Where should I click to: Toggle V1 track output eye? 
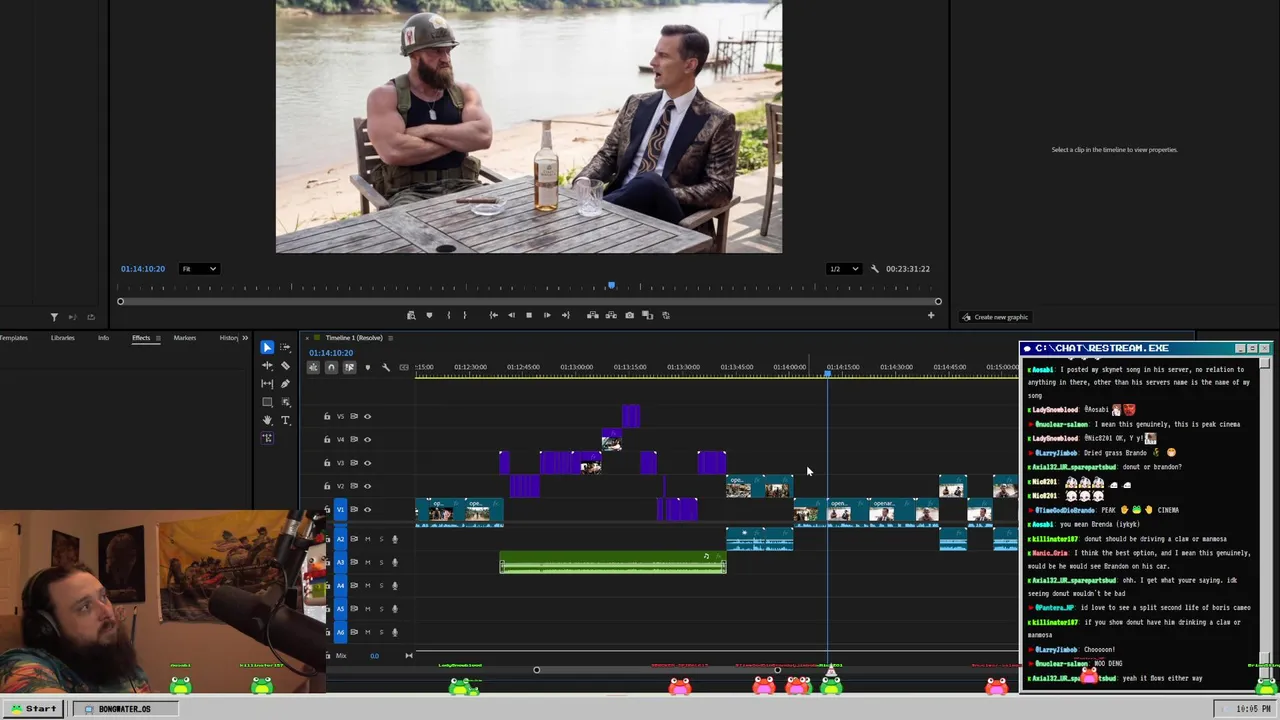click(368, 510)
